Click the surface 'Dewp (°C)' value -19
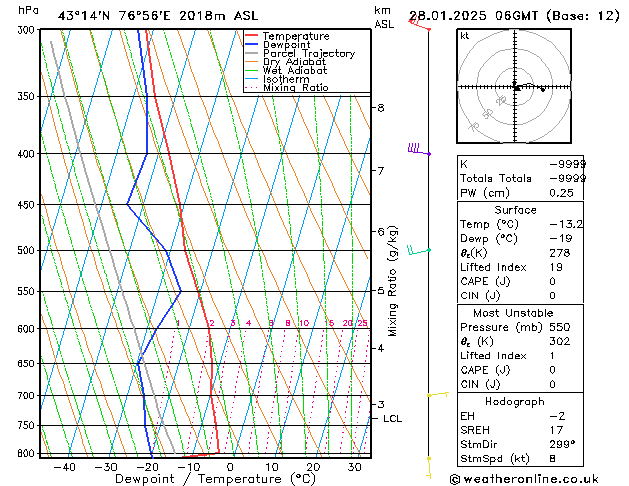 [x=561, y=239]
